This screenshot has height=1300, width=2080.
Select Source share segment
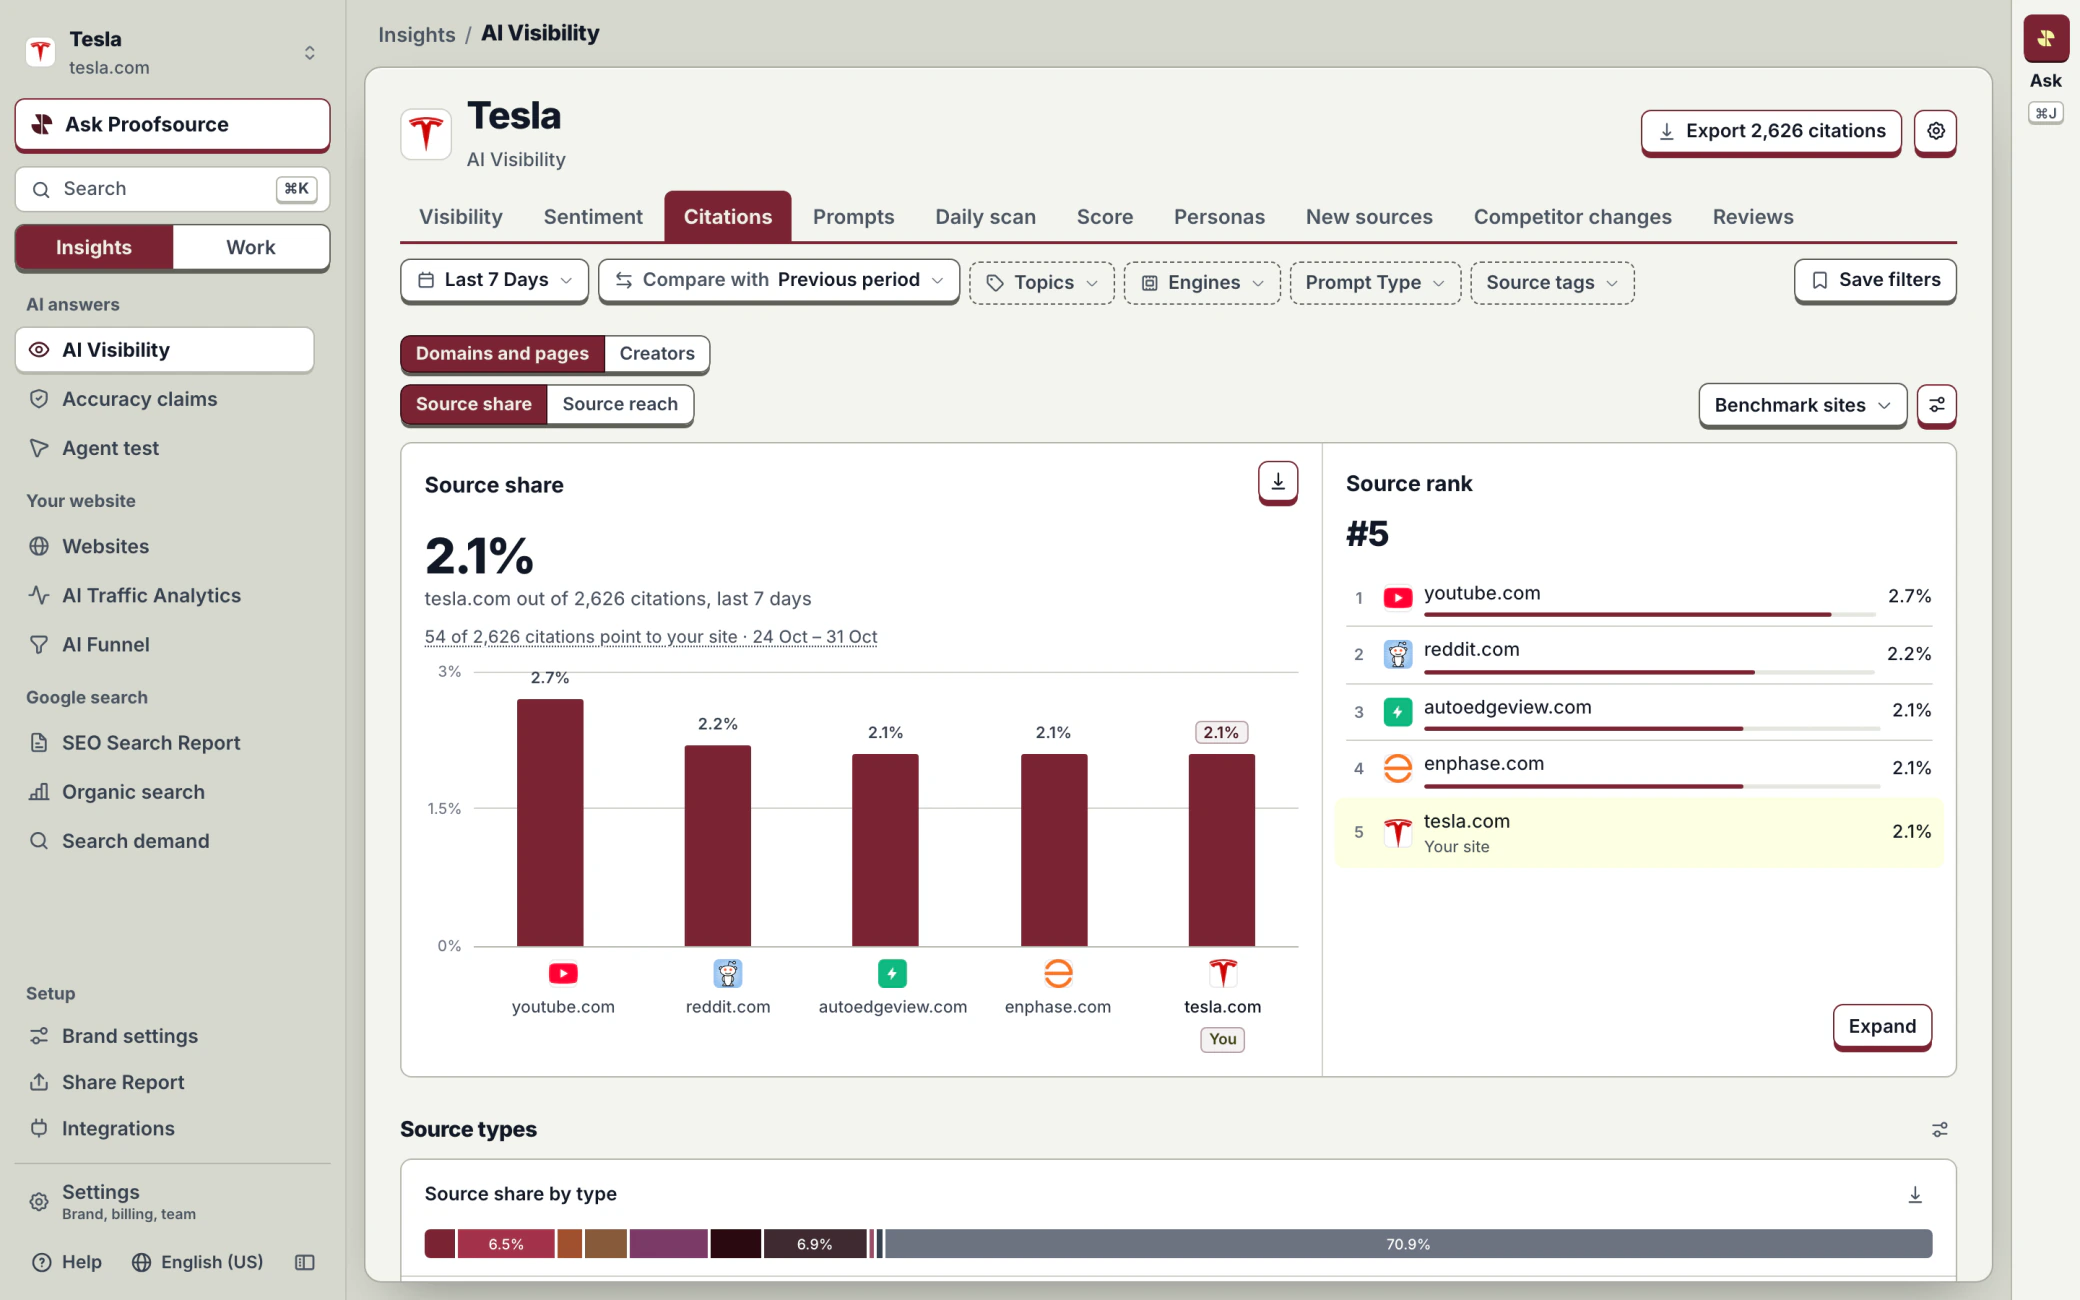[474, 404]
